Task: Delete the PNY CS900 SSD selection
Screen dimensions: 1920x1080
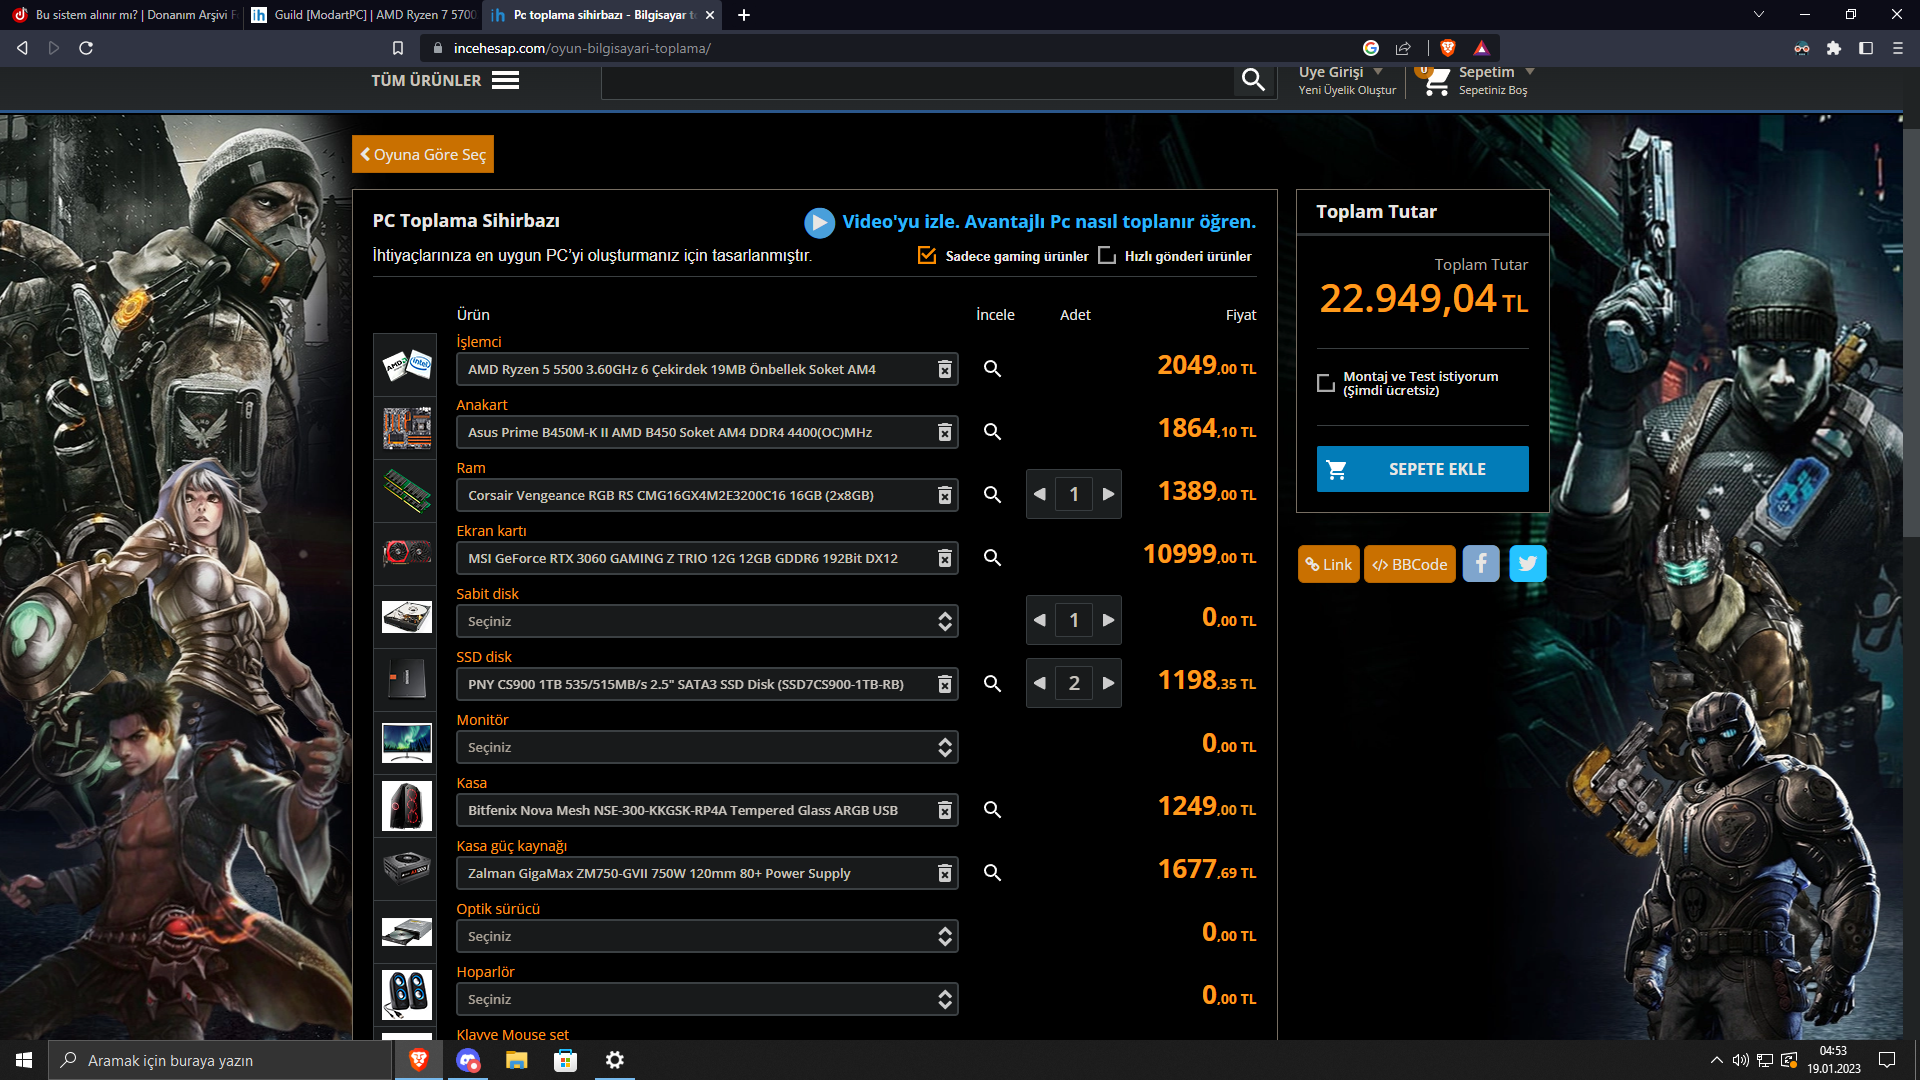Action: click(944, 684)
